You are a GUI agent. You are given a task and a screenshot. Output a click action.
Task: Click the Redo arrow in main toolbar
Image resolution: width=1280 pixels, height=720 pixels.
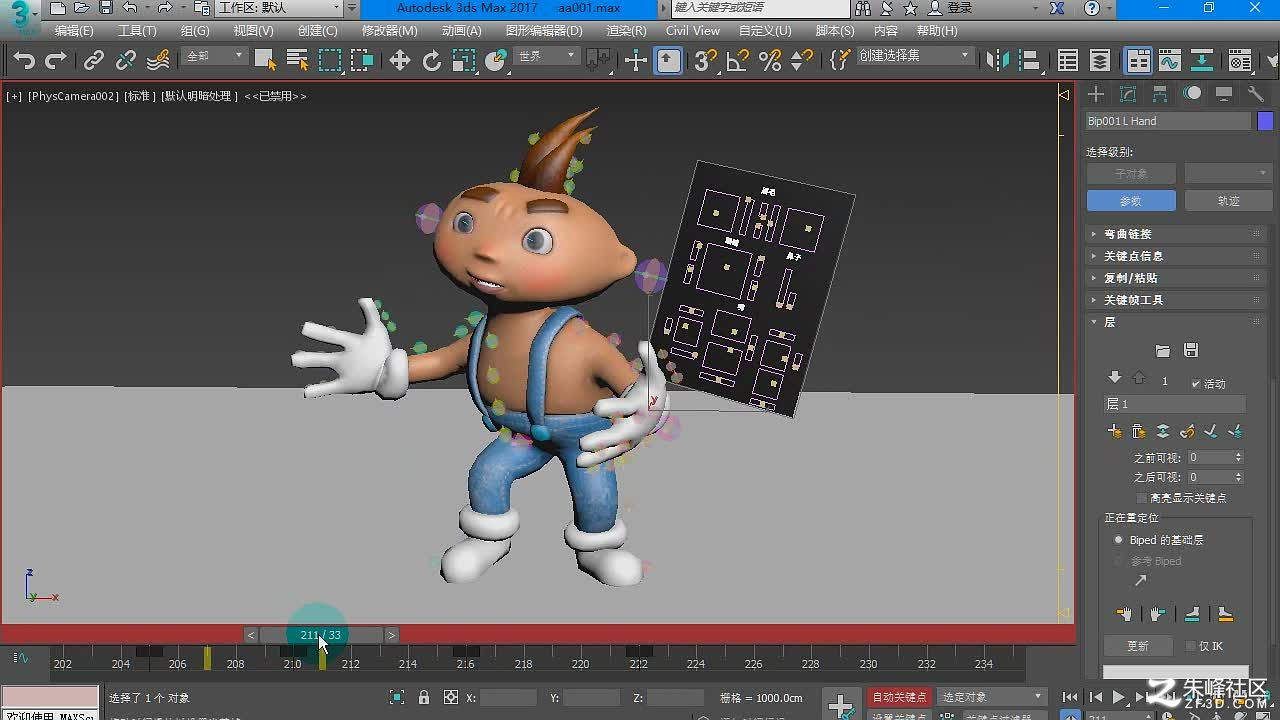[56, 61]
